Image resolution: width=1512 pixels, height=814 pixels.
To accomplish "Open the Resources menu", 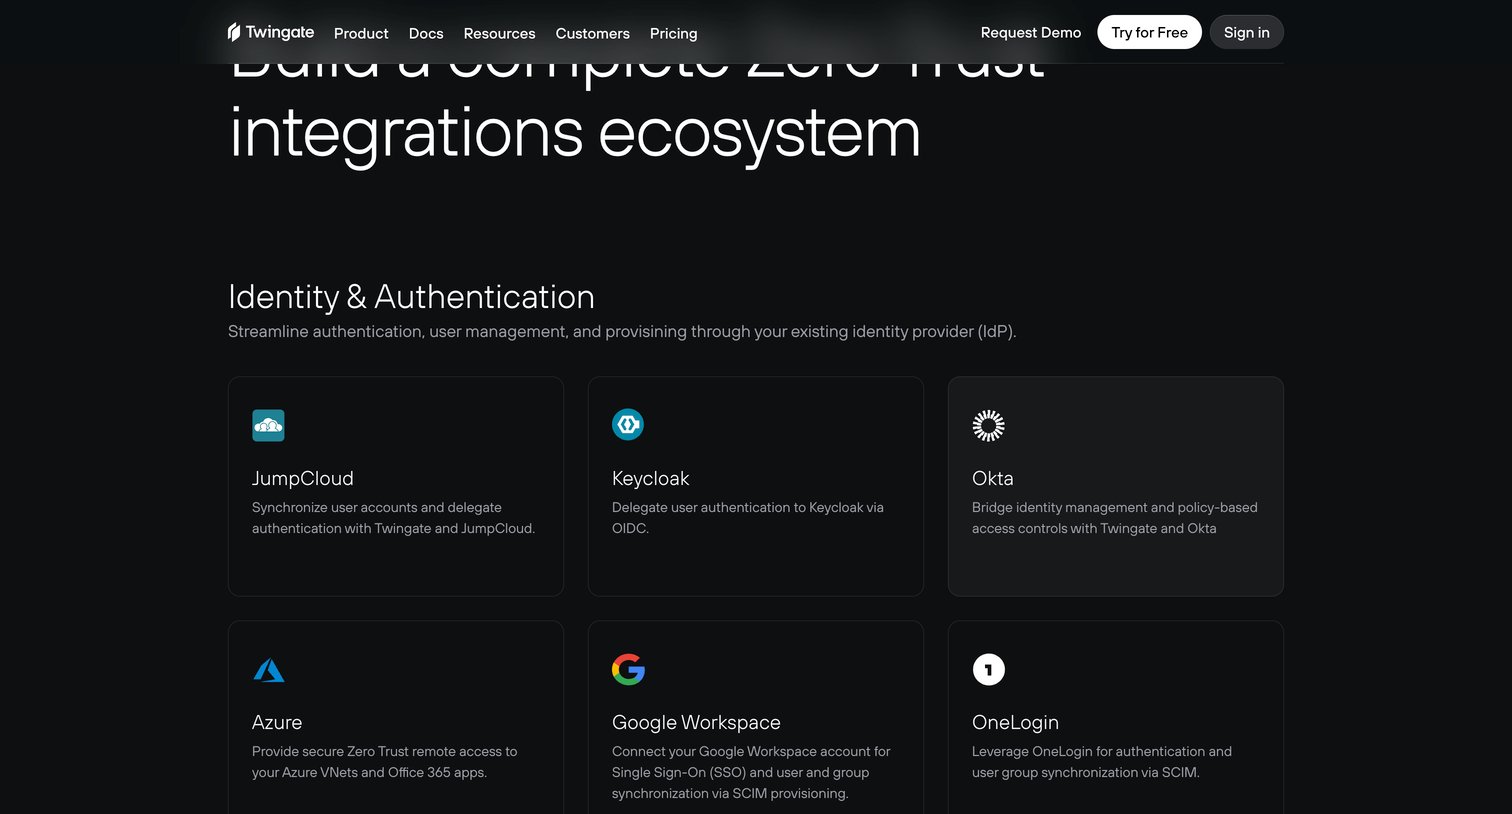I will point(499,33).
